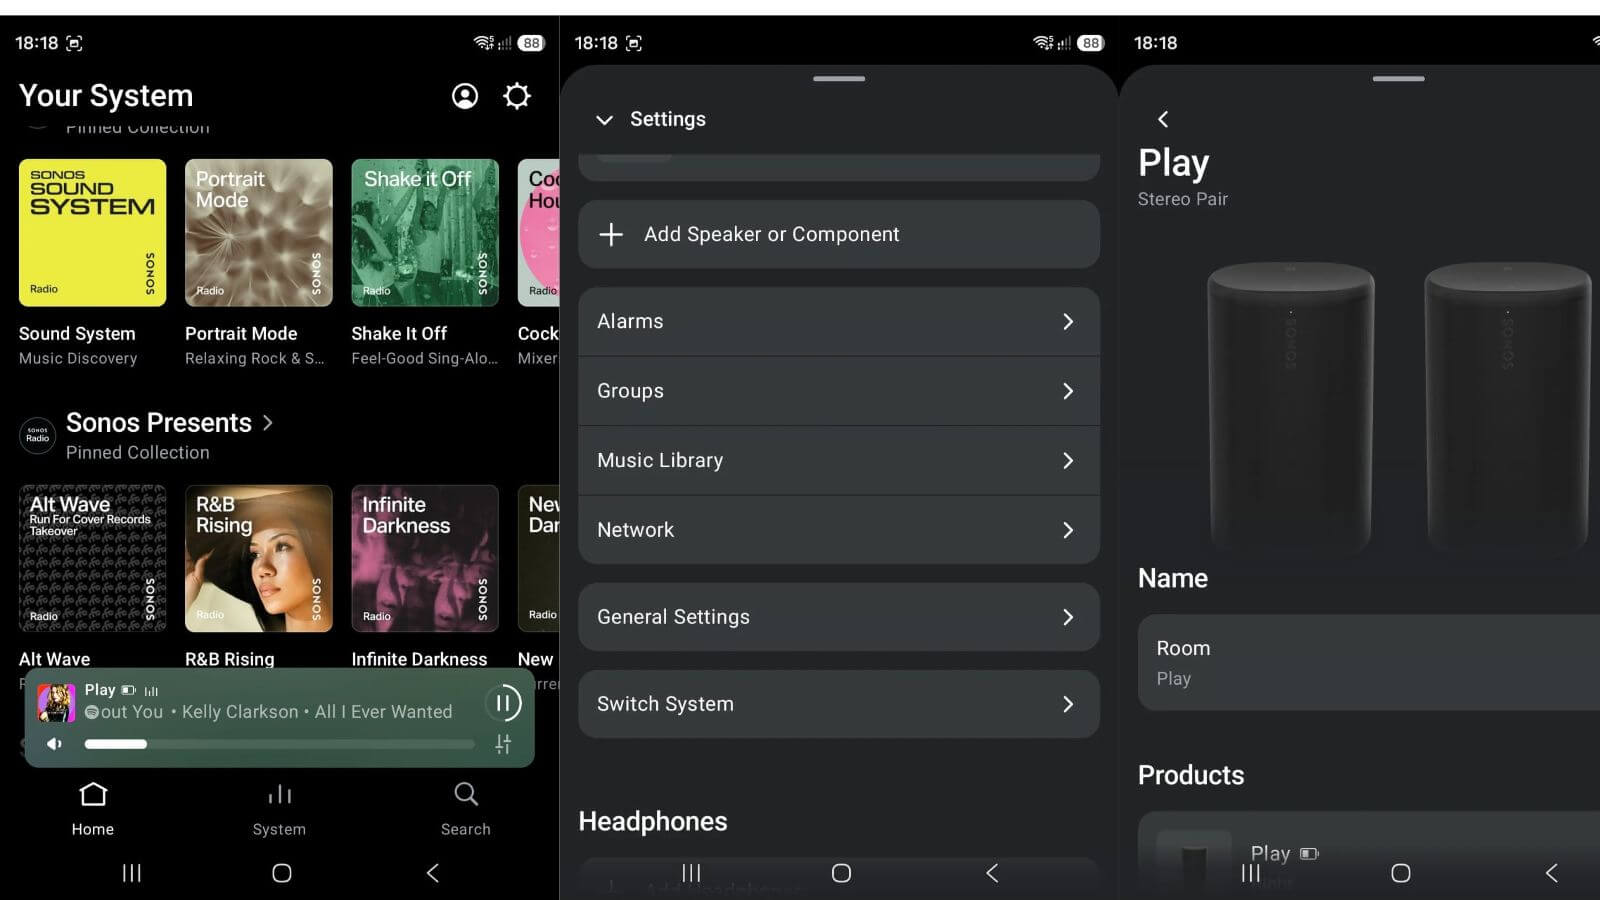This screenshot has width=1600, height=900.
Task: Tap Android home button on Home screen
Action: click(x=282, y=873)
